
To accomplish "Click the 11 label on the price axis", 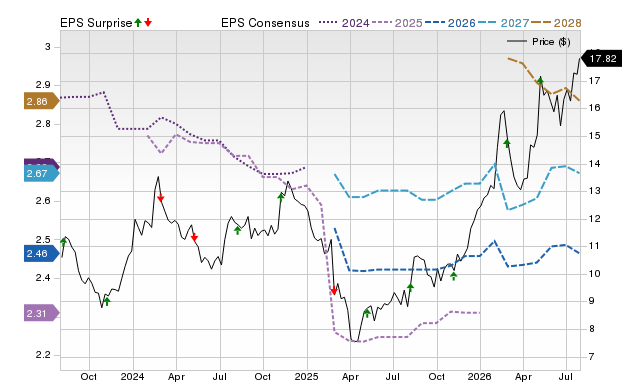I will 595,246.
